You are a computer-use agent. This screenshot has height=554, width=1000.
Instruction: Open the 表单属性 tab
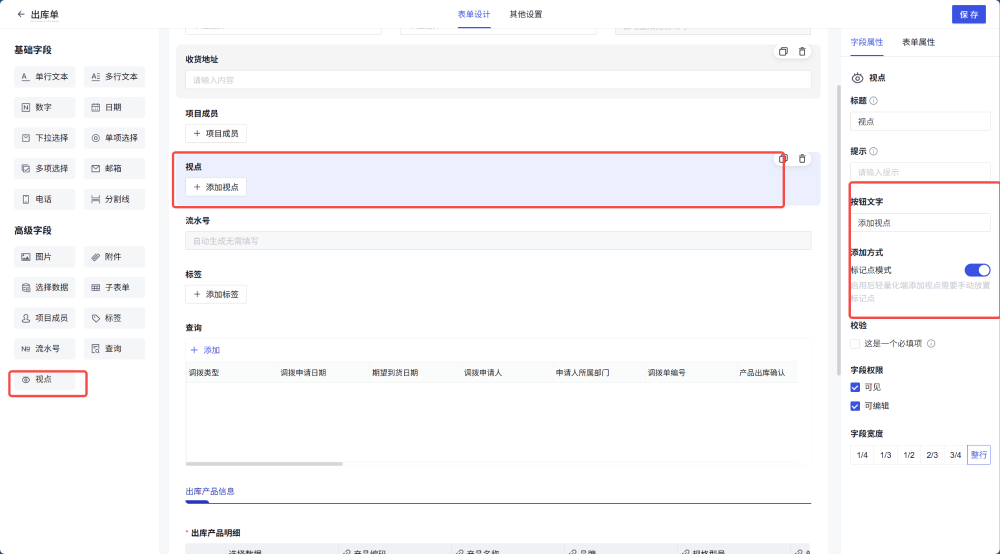pyautogui.click(x=918, y=43)
